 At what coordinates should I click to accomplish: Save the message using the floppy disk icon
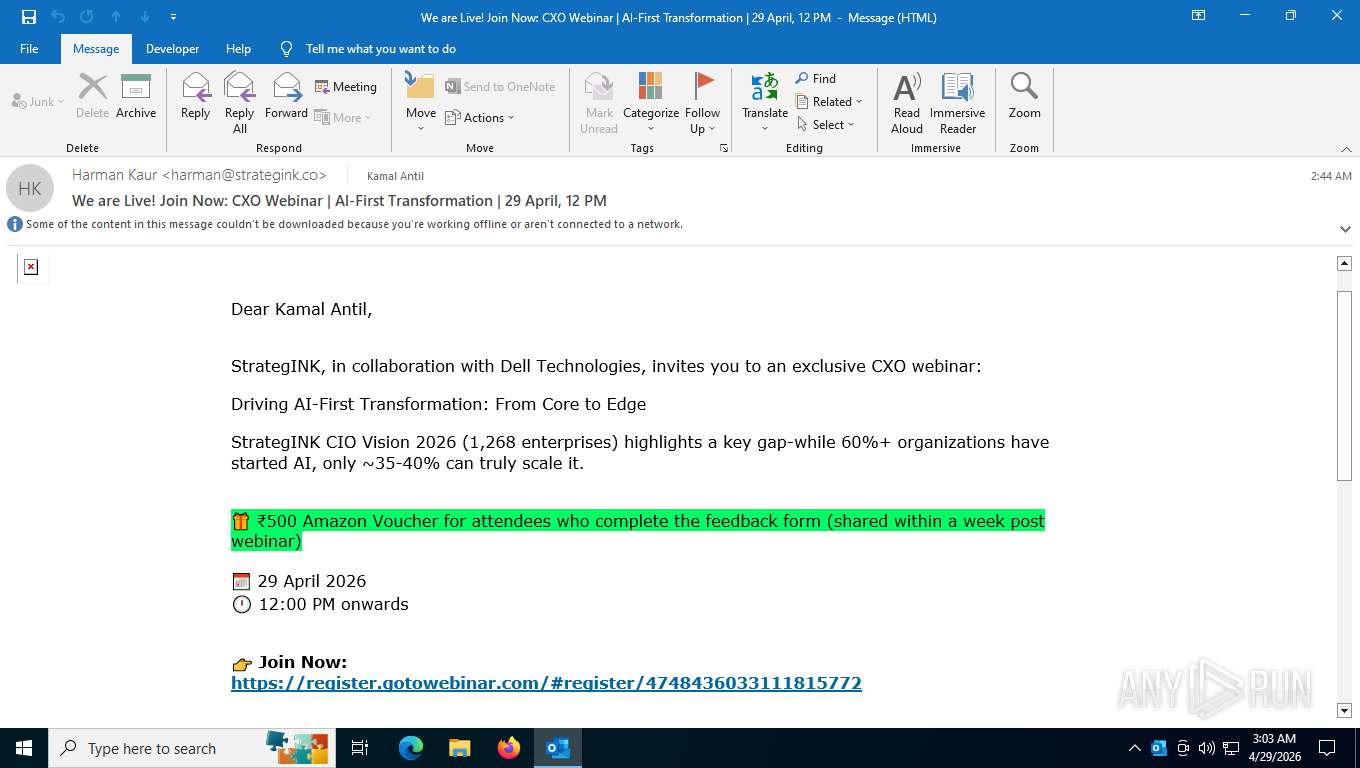click(29, 17)
